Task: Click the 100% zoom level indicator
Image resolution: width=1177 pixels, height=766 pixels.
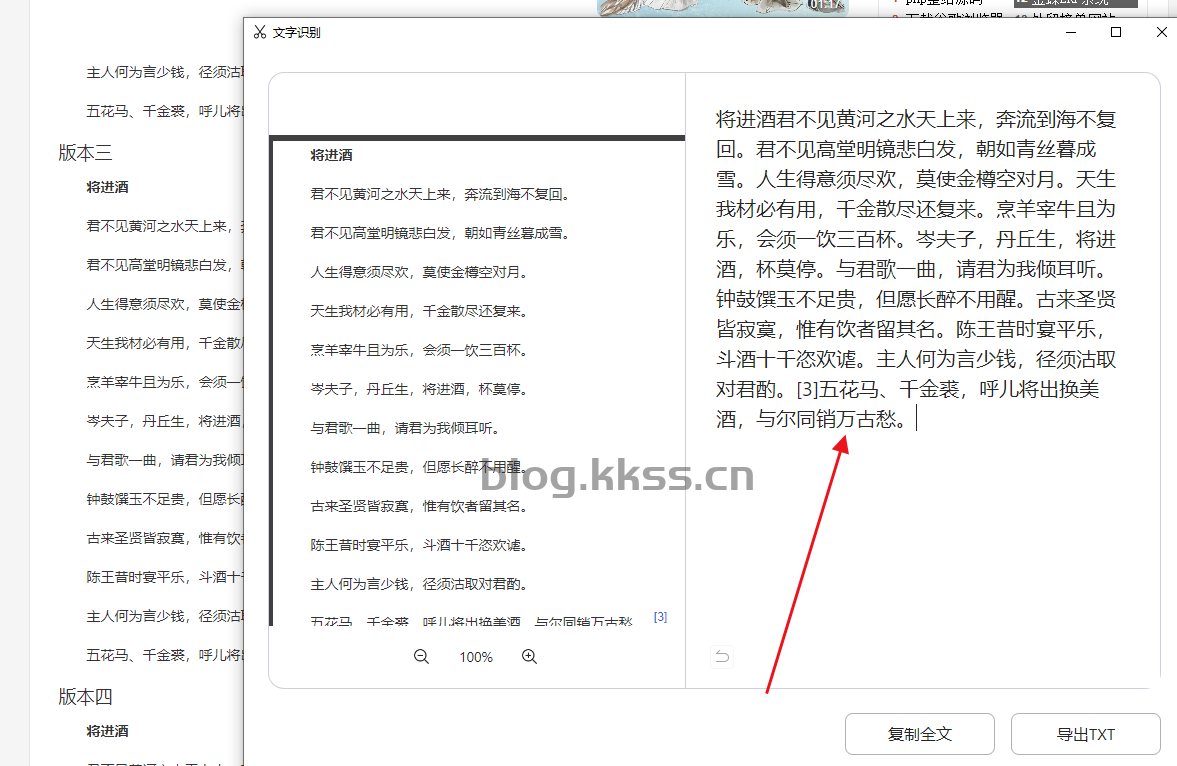Action: 476,657
